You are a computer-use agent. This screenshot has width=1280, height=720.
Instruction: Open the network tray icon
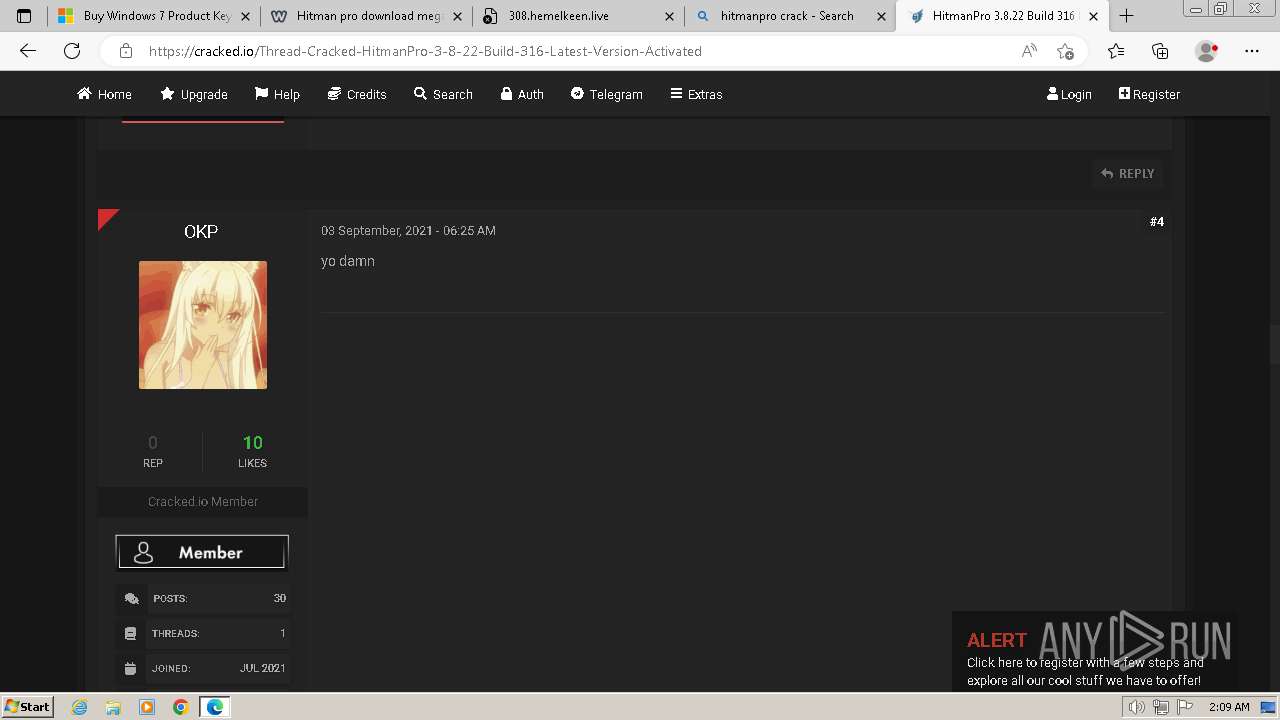pos(1161,707)
